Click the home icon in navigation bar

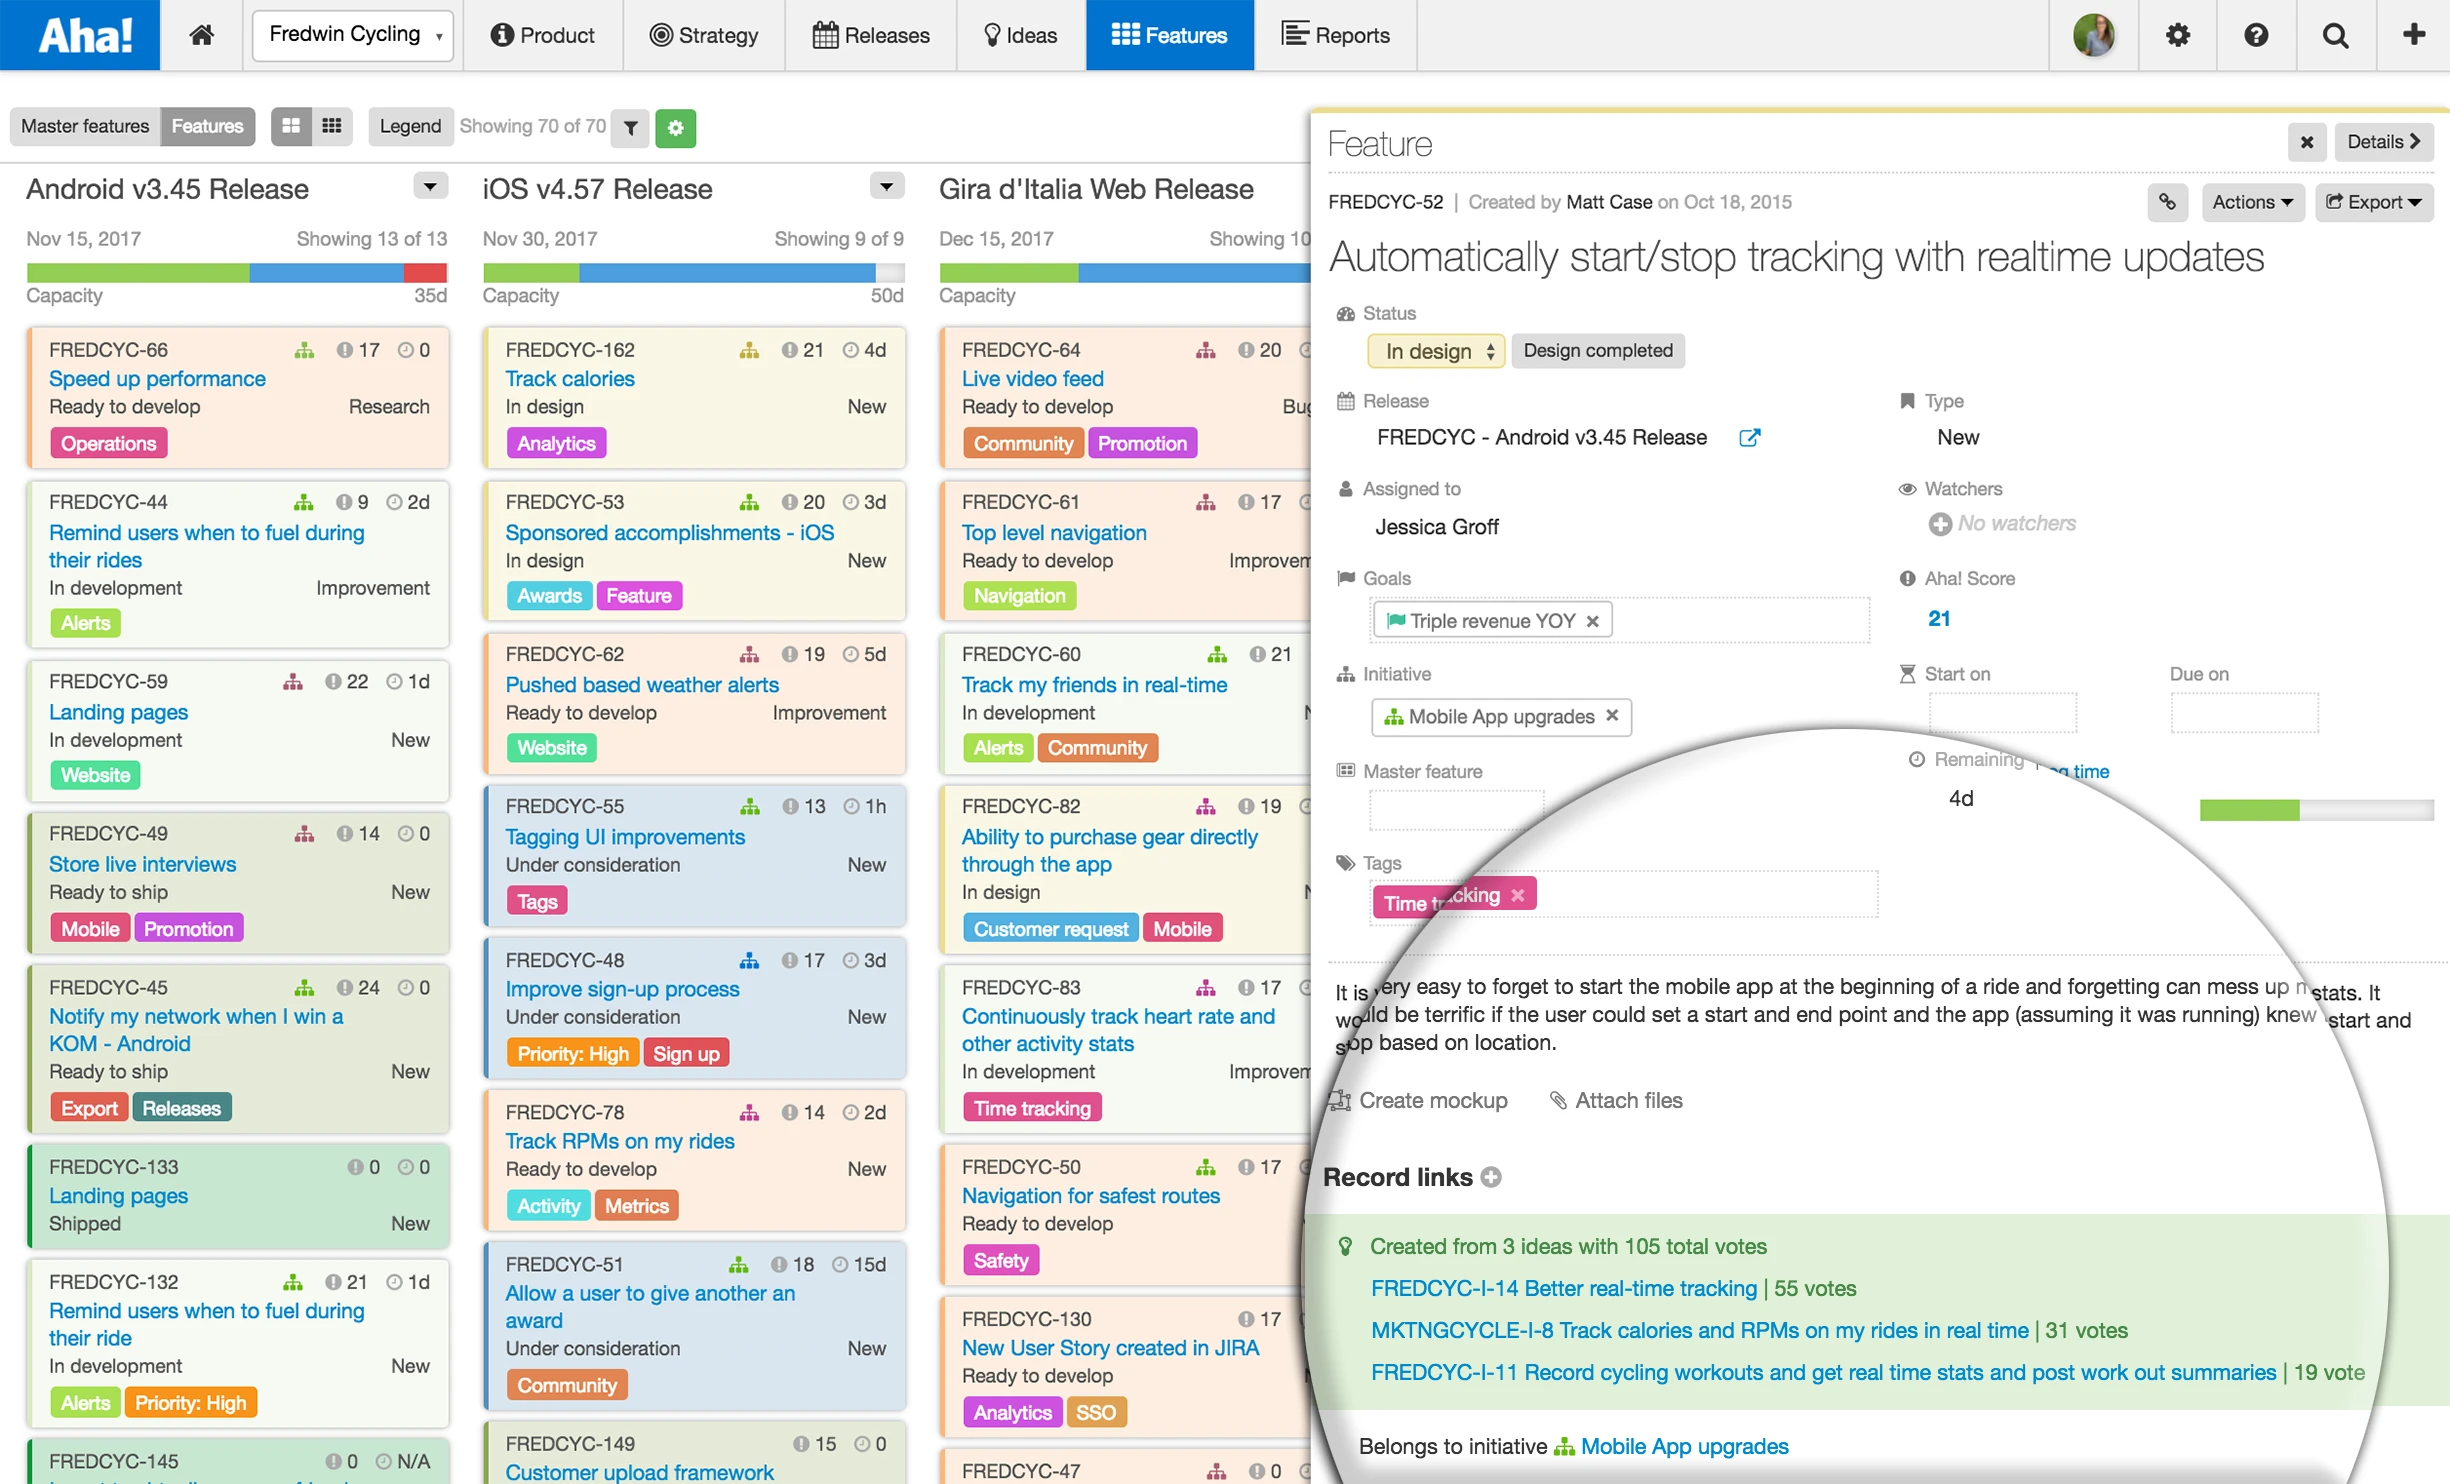[201, 35]
